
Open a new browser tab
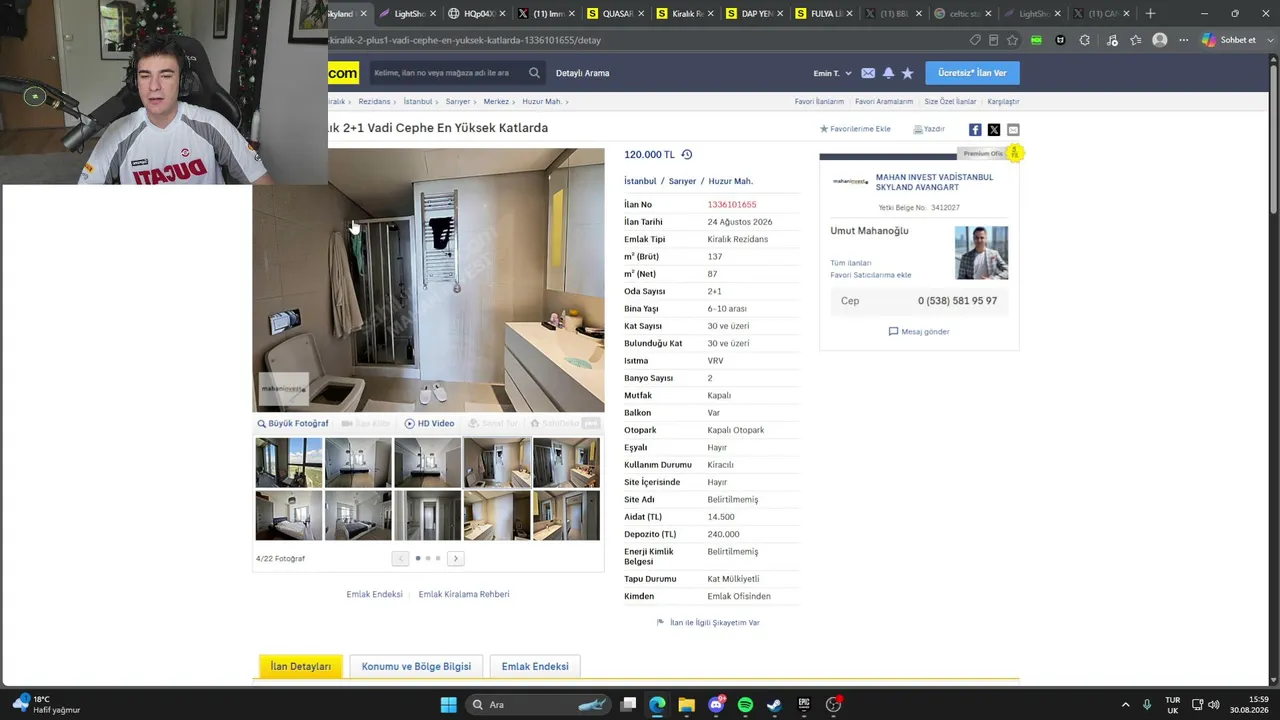pos(1150,14)
